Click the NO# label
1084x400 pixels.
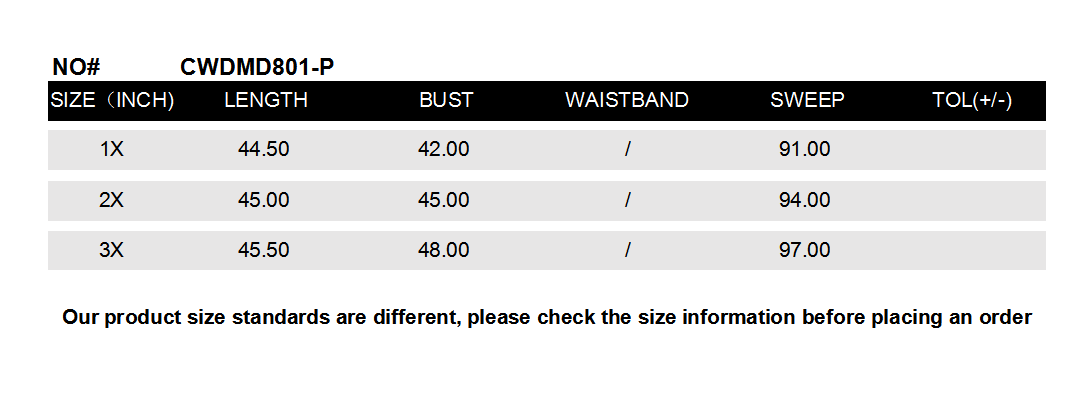click(x=76, y=68)
